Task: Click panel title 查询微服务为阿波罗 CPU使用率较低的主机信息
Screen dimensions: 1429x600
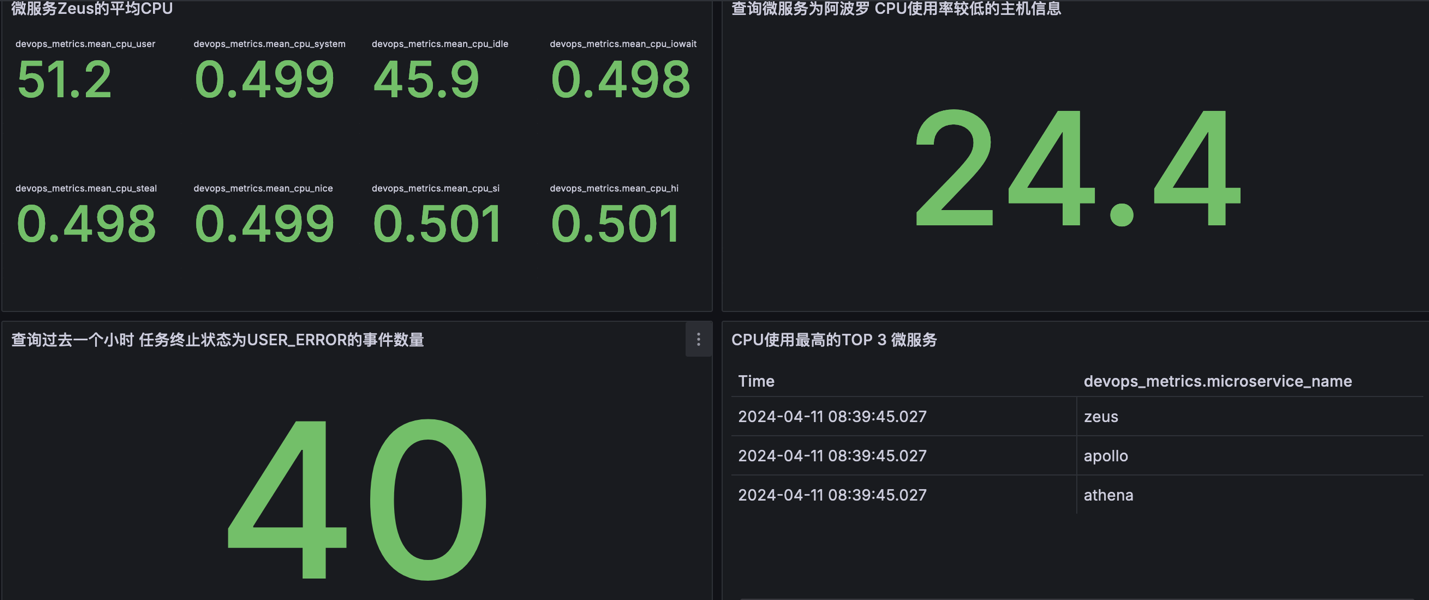Action: pyautogui.click(x=896, y=9)
